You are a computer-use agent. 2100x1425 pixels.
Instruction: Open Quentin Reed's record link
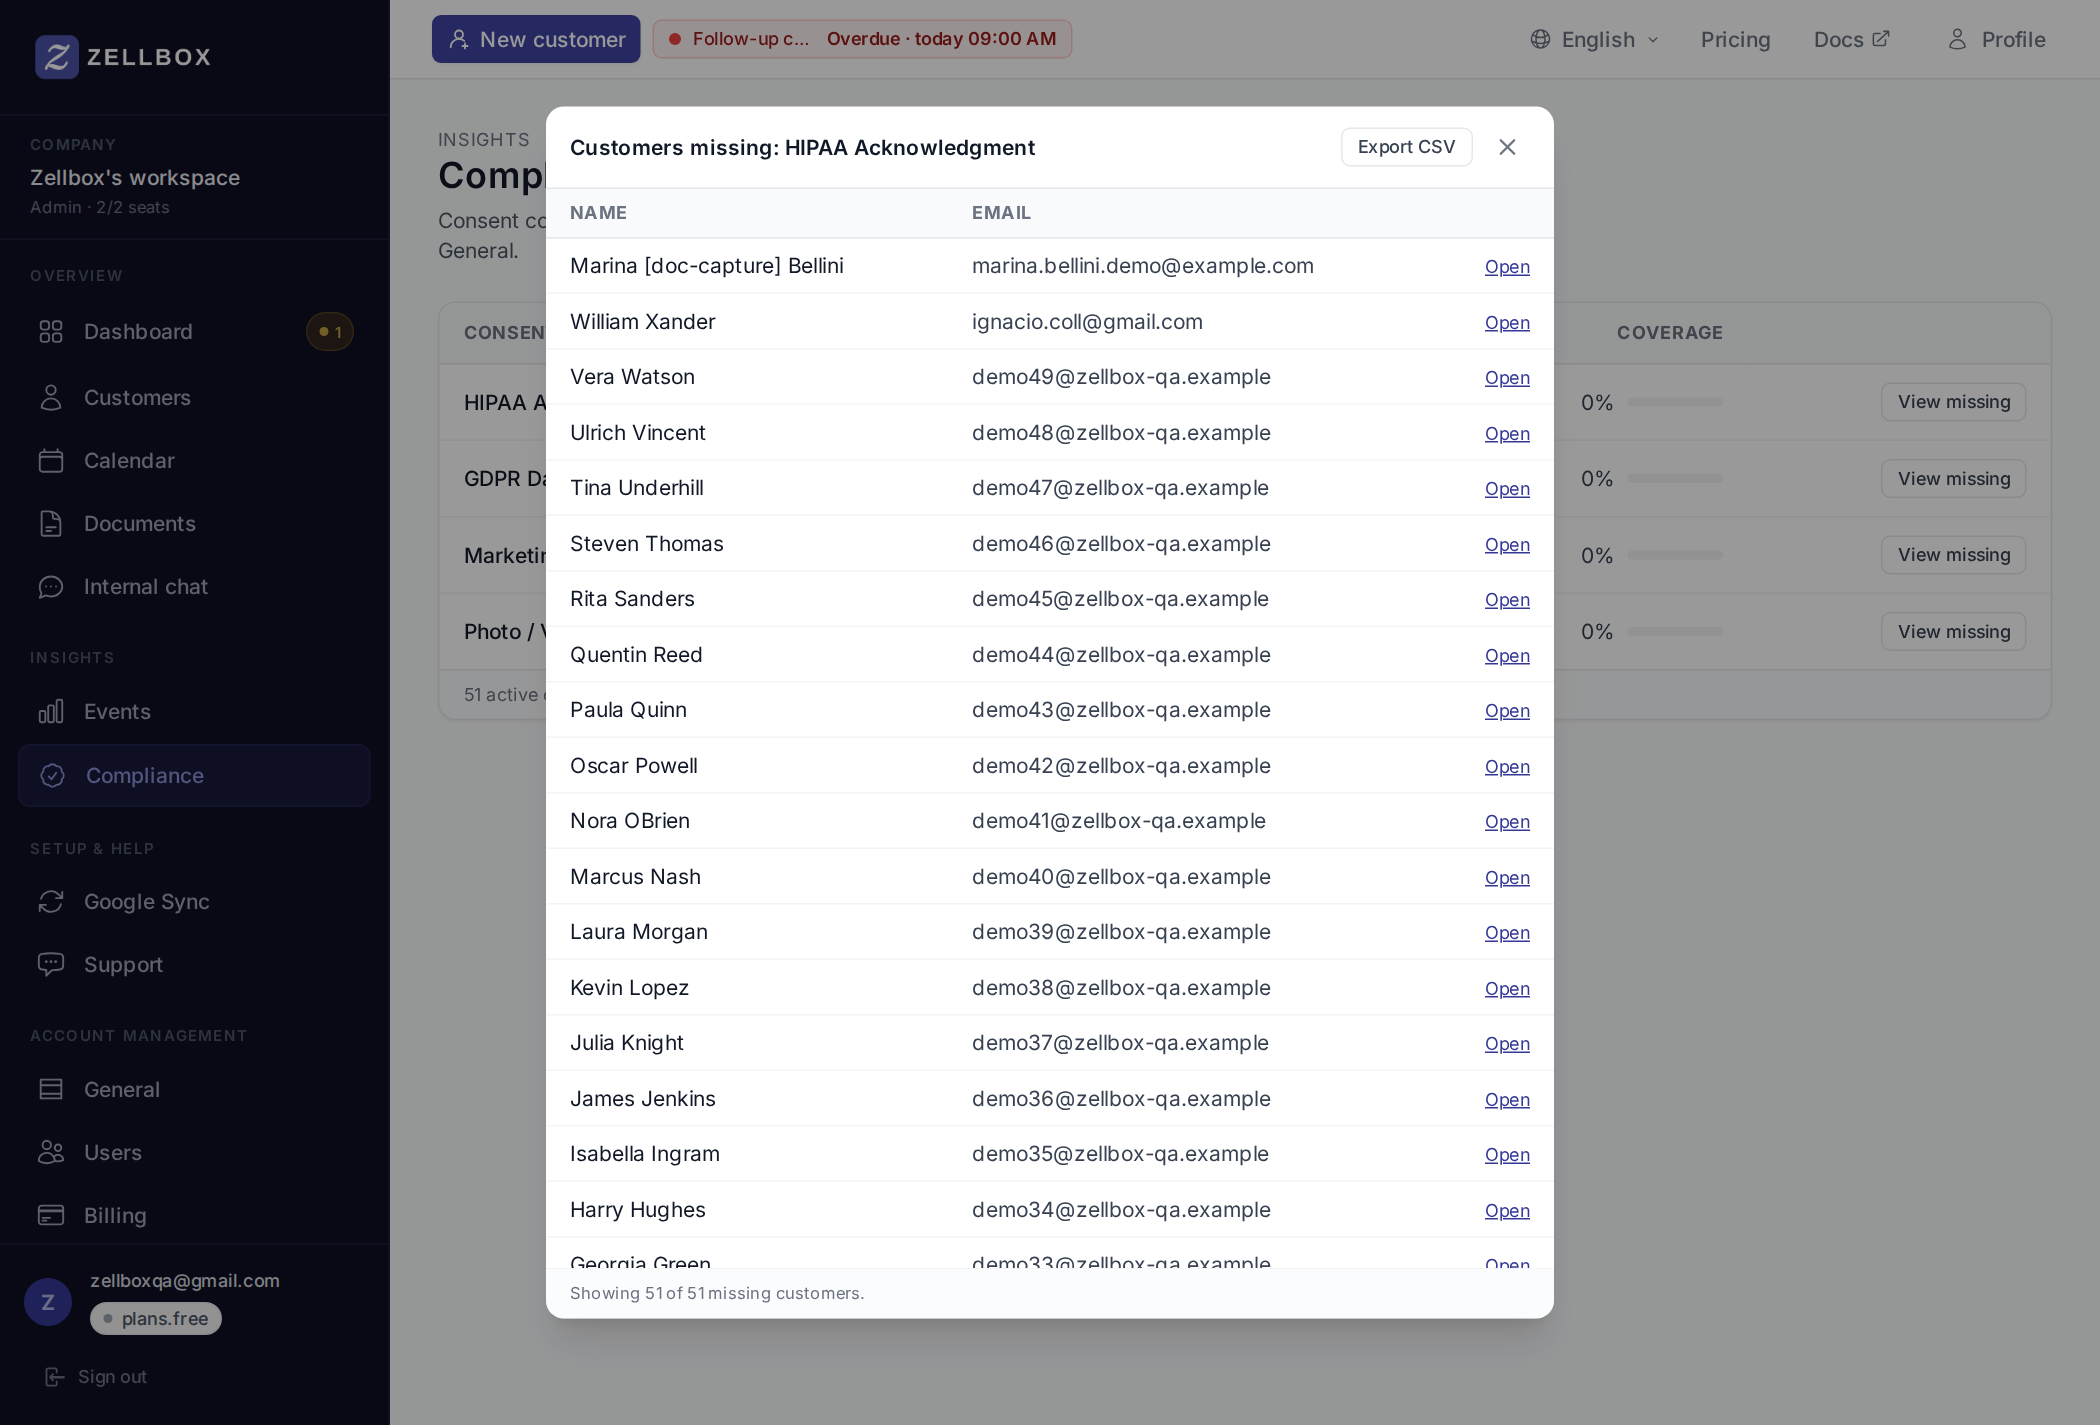coord(1507,656)
